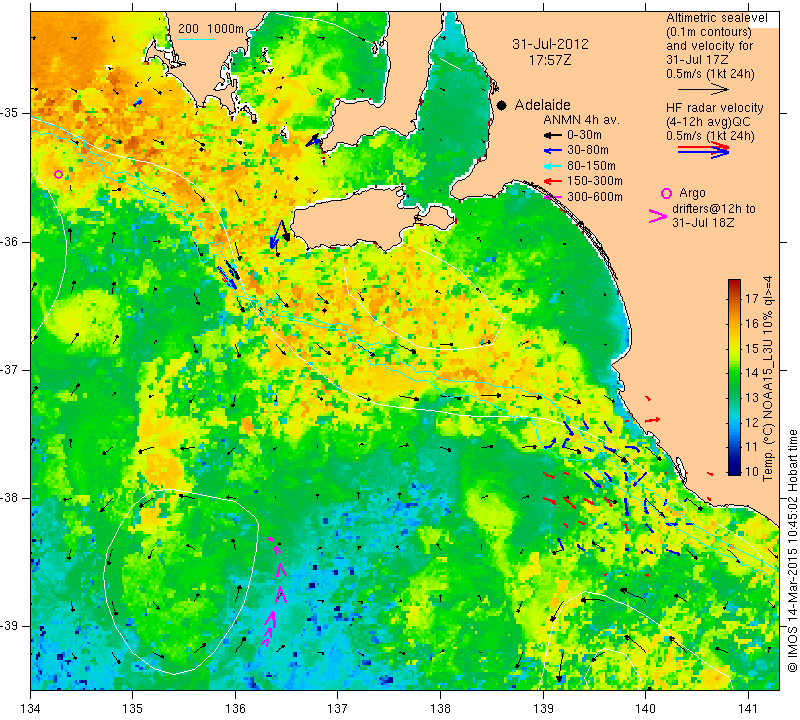Click the 136 longitude axis label
The width and height of the screenshot is (800, 720).
pos(235,709)
